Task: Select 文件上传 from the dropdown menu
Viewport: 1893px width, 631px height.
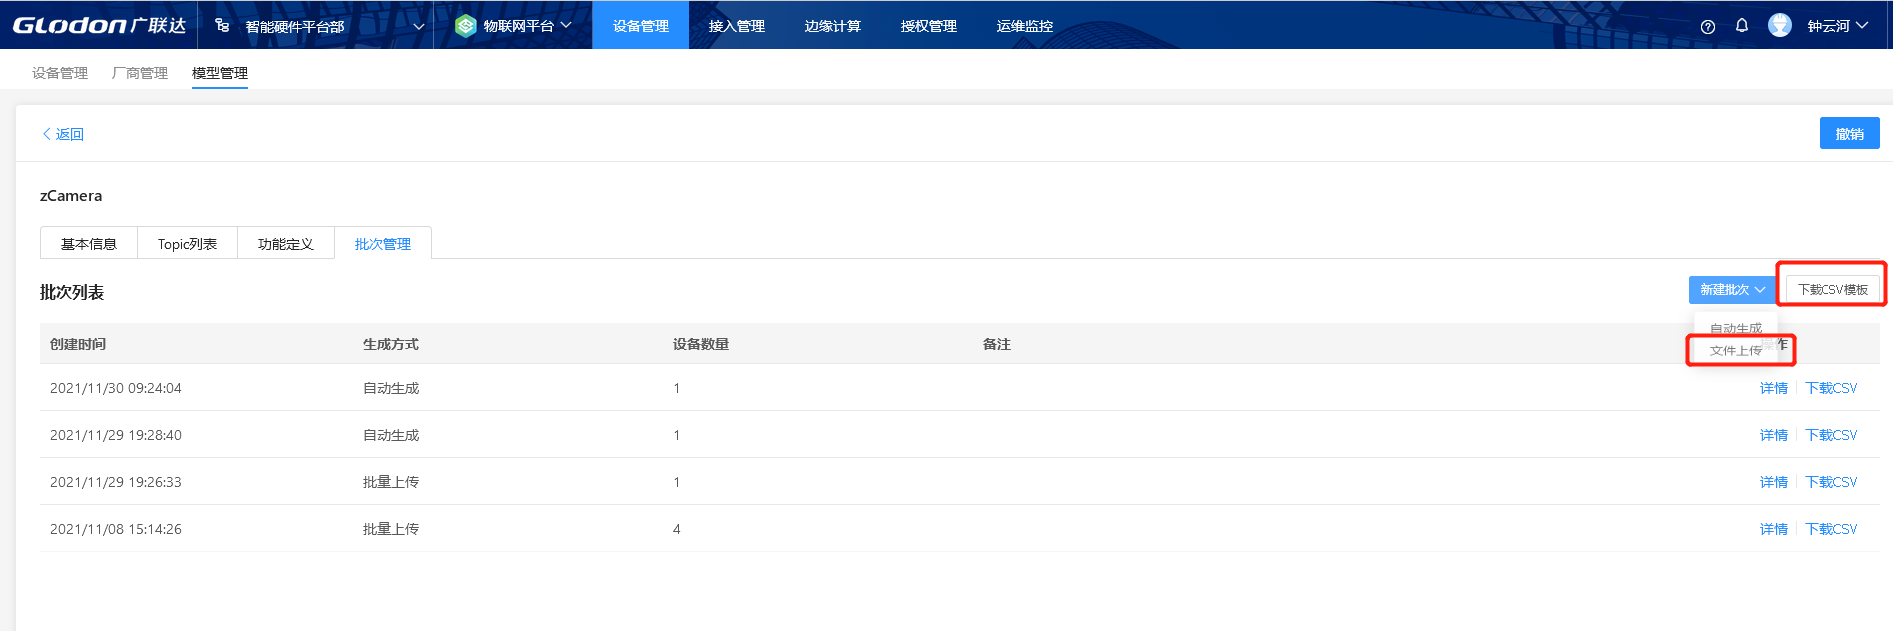Action: click(1736, 350)
